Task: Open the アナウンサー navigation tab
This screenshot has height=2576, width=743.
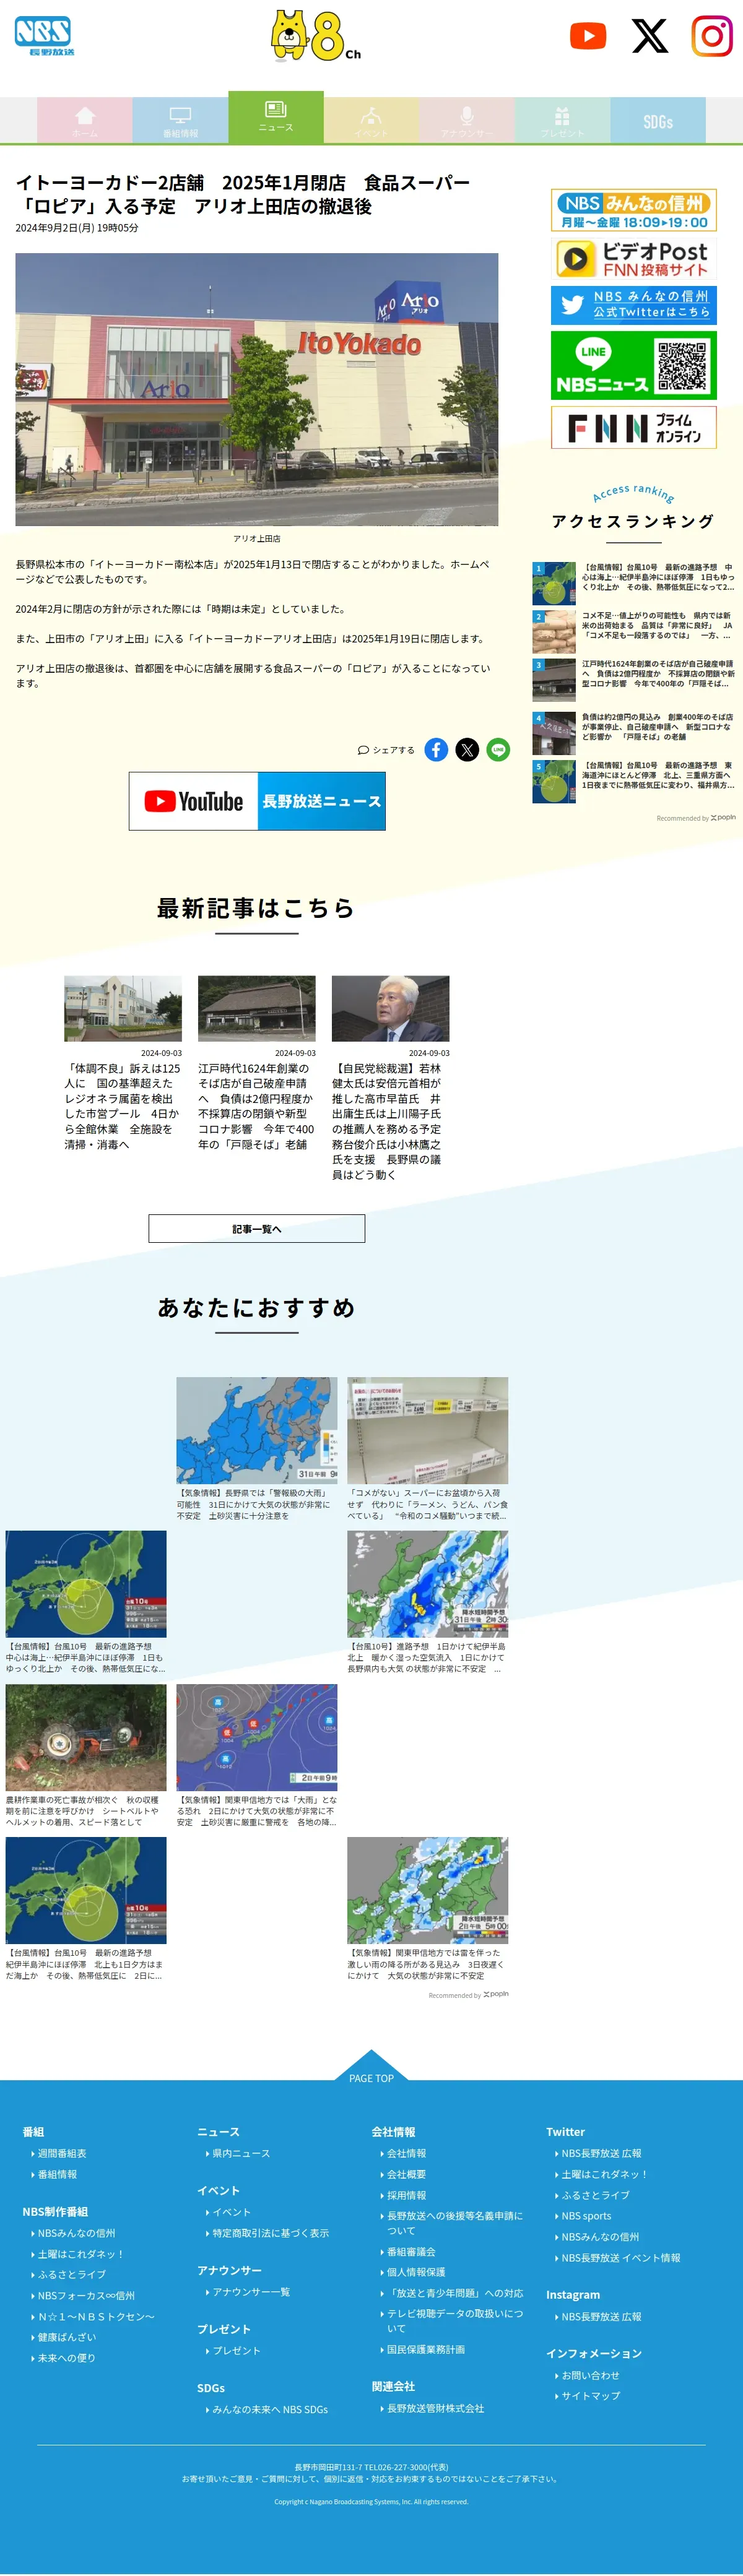Action: point(466,121)
